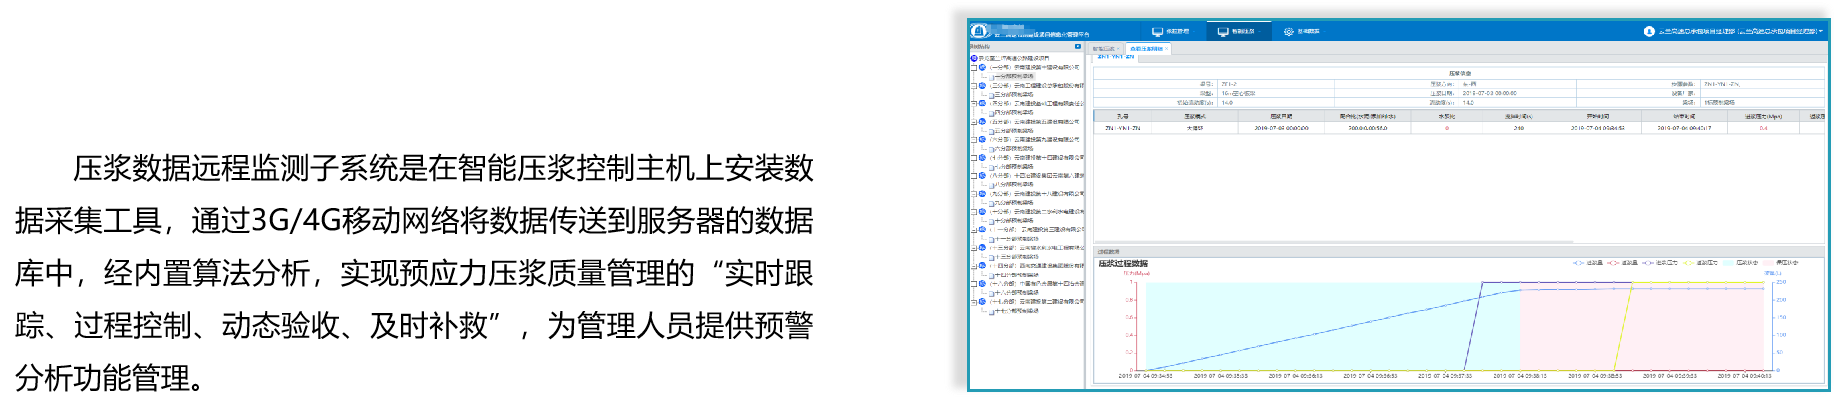Click the first monitor icon in top navigation

[1157, 32]
